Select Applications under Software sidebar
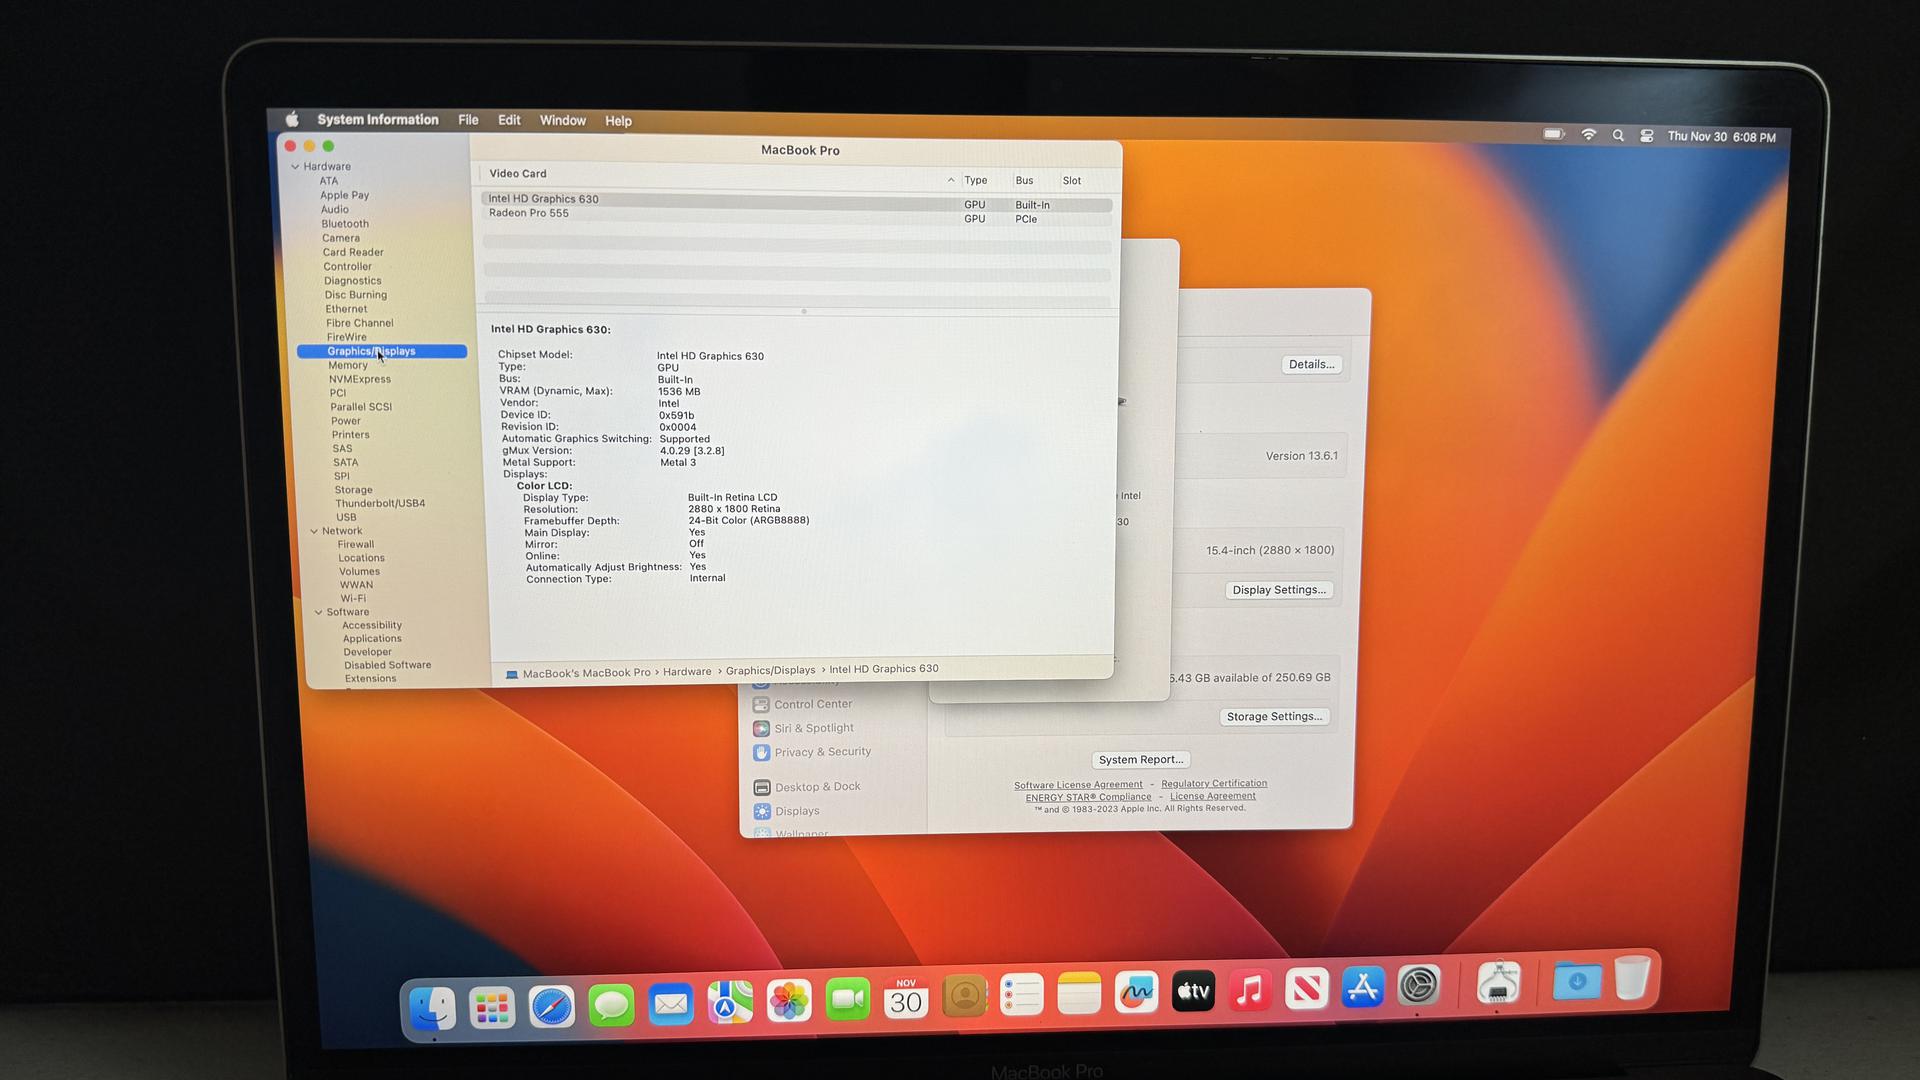Screen dimensions: 1920x1080 pyautogui.click(x=372, y=638)
